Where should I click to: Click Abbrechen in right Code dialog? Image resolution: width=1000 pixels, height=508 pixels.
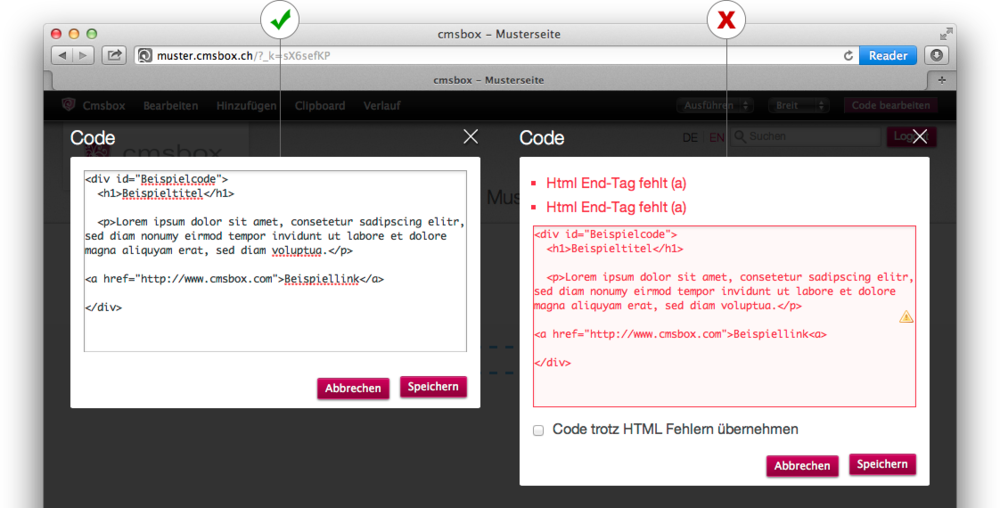(x=802, y=466)
